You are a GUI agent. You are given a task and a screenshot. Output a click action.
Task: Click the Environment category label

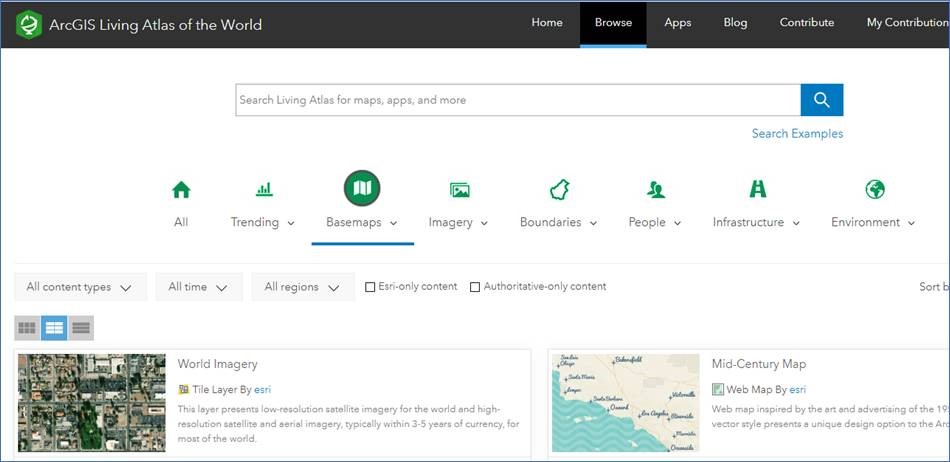(865, 222)
